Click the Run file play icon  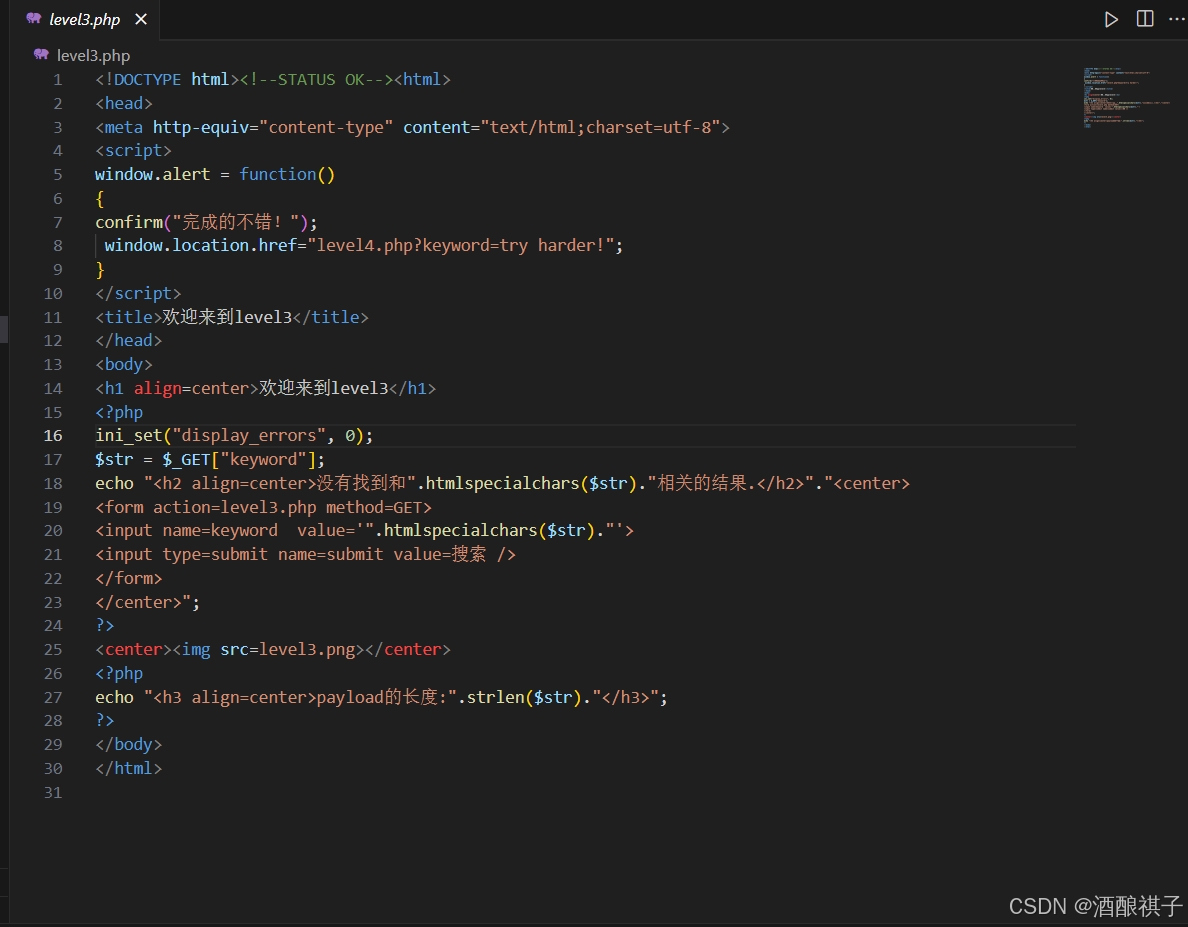[x=1111, y=19]
